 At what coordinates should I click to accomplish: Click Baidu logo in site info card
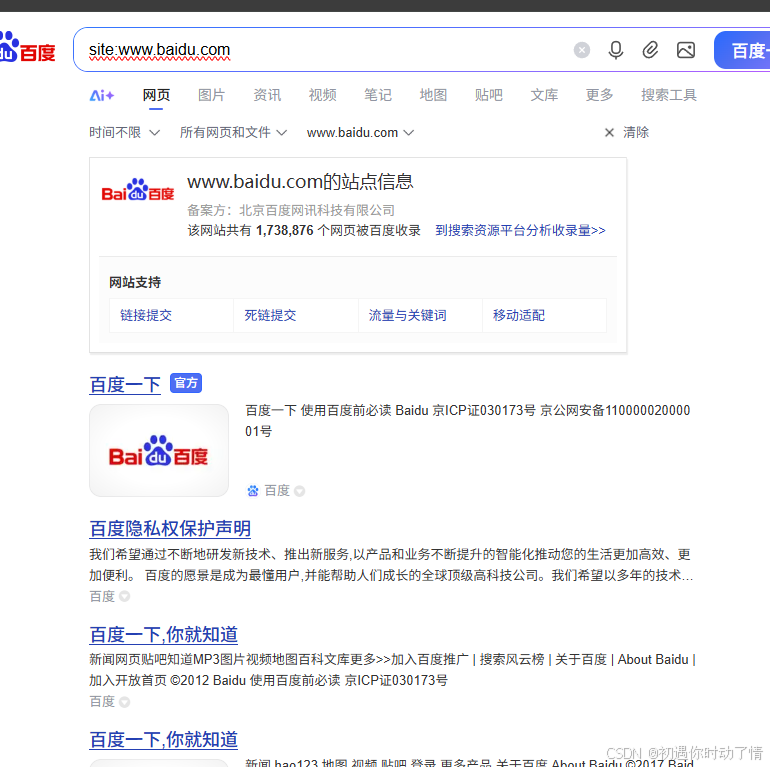coord(138,191)
